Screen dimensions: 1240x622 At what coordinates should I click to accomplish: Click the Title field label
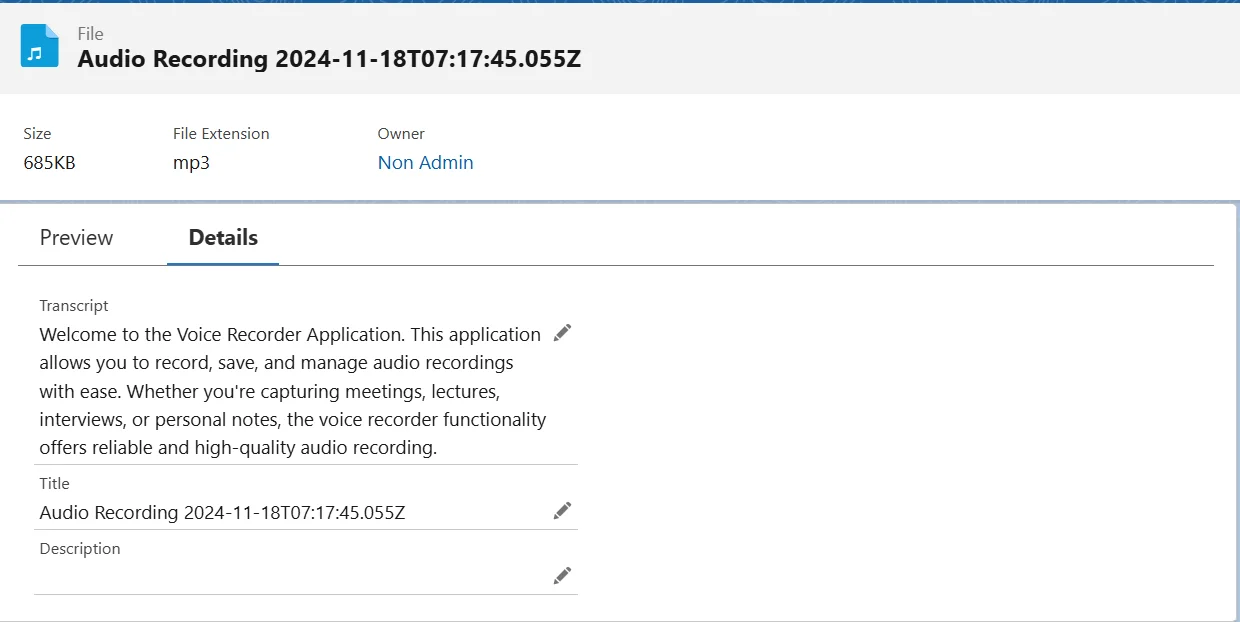[x=54, y=484]
